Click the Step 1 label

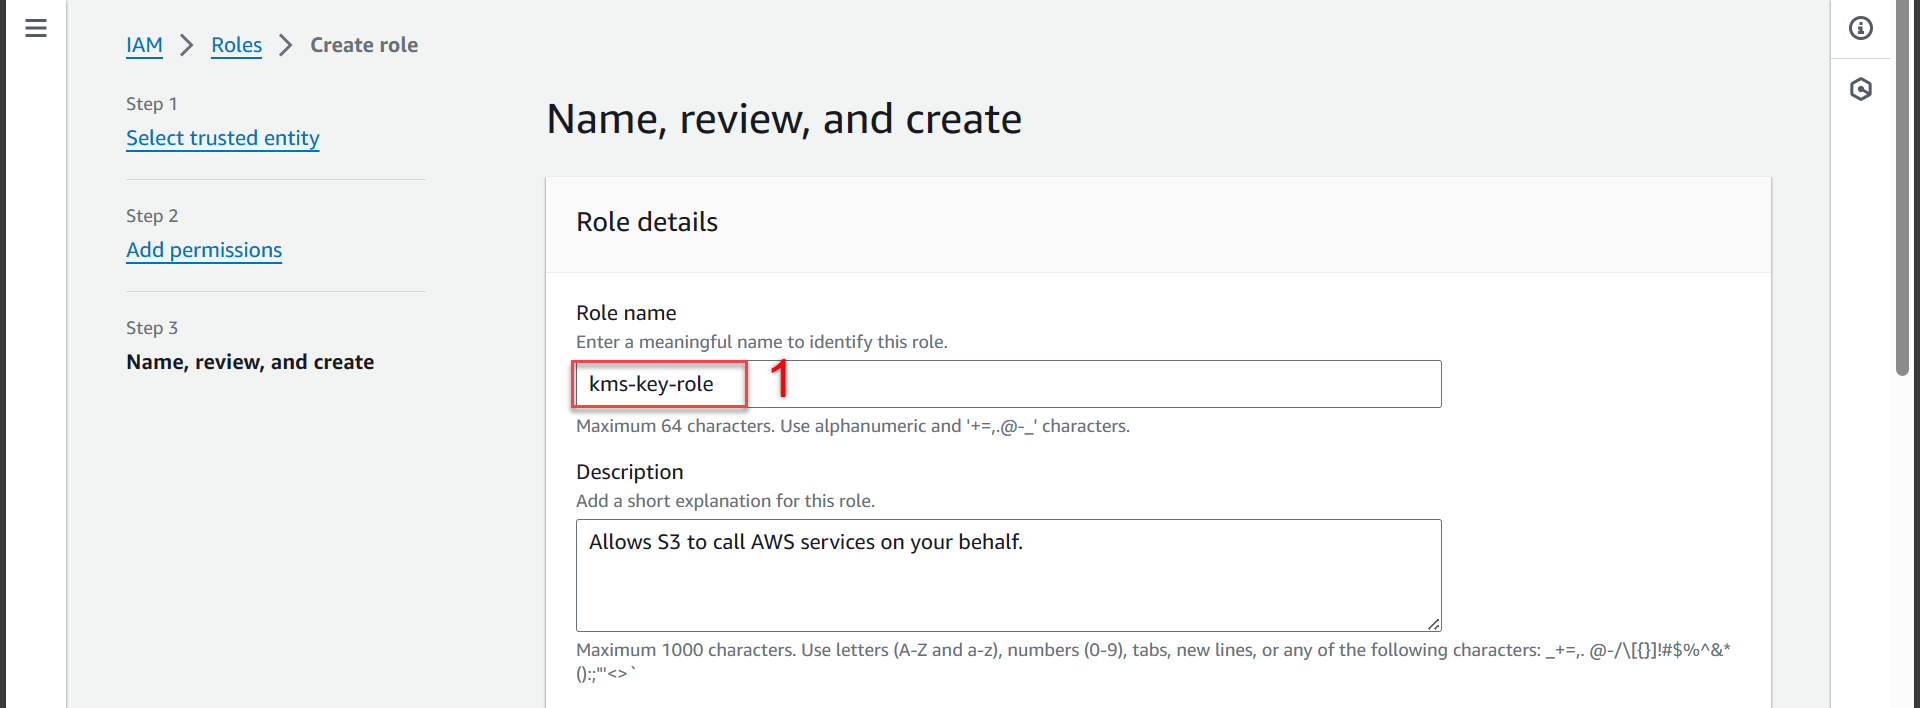(152, 104)
